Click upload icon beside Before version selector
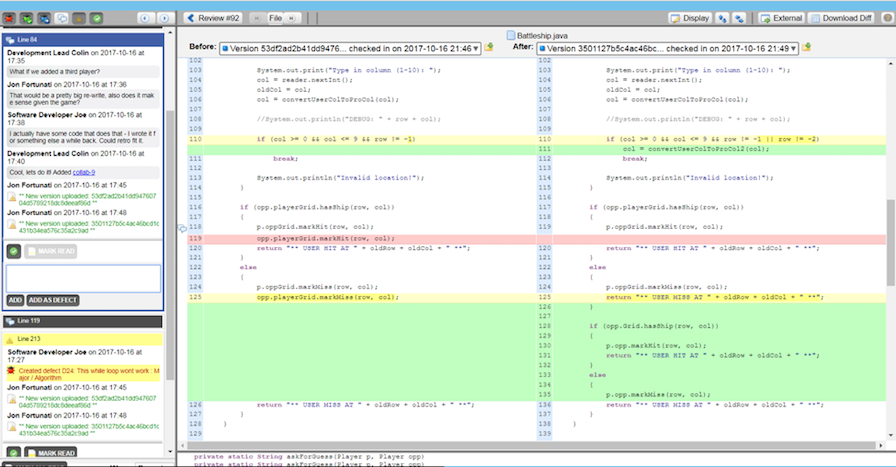 489,47
